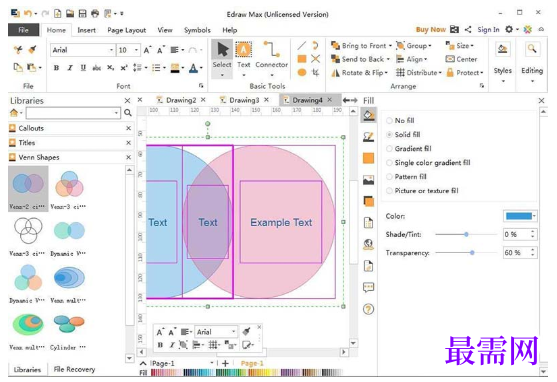Apply superscript formatting
The image size is (557, 382).
(x=124, y=68)
